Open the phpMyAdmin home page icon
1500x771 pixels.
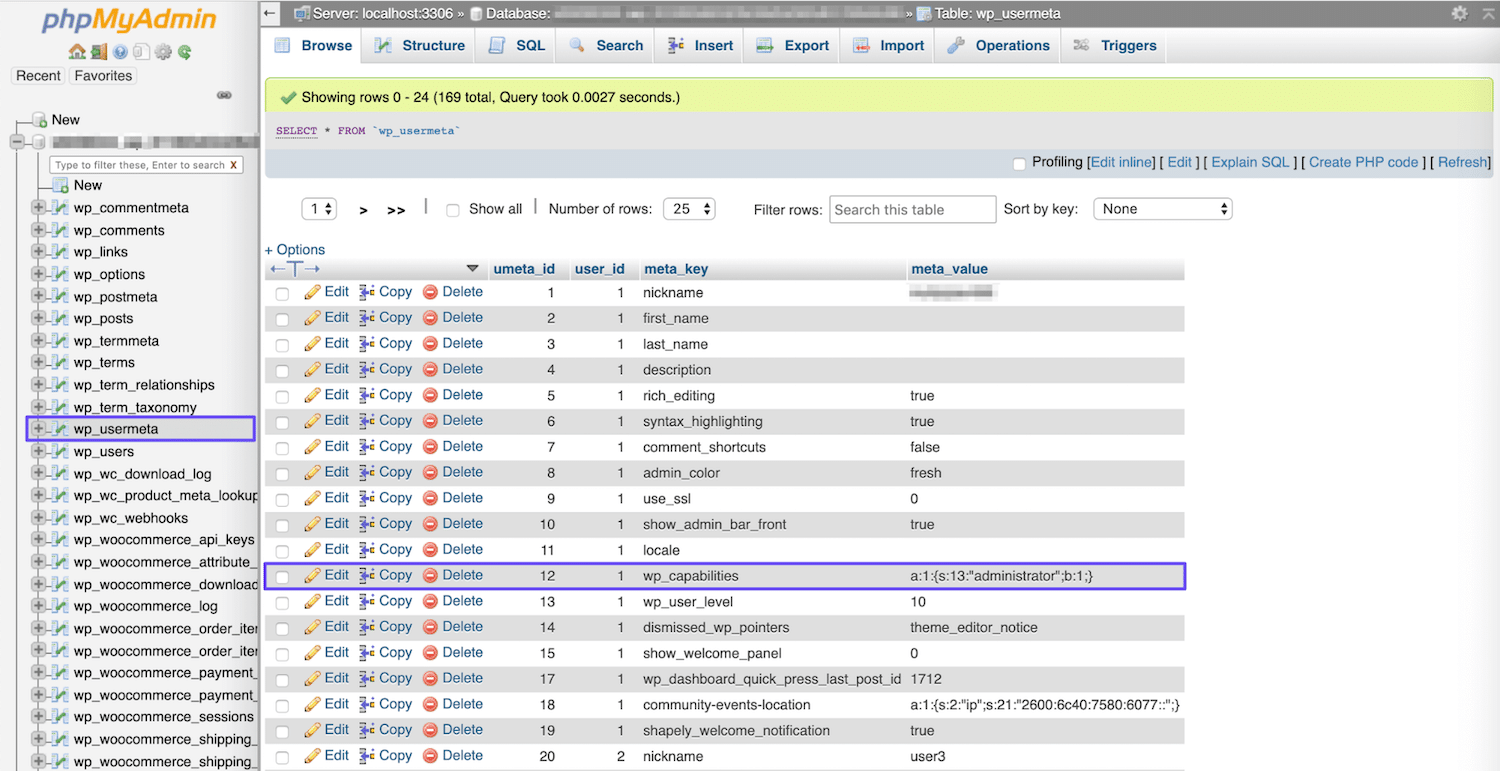coord(76,53)
